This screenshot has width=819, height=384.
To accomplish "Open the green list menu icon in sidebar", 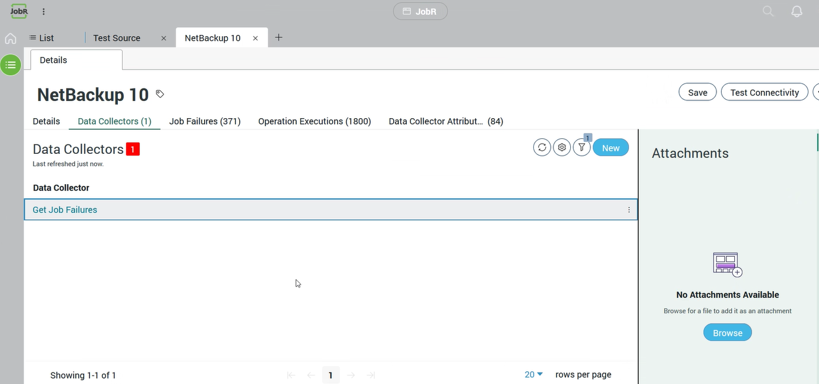I will (x=10, y=65).
